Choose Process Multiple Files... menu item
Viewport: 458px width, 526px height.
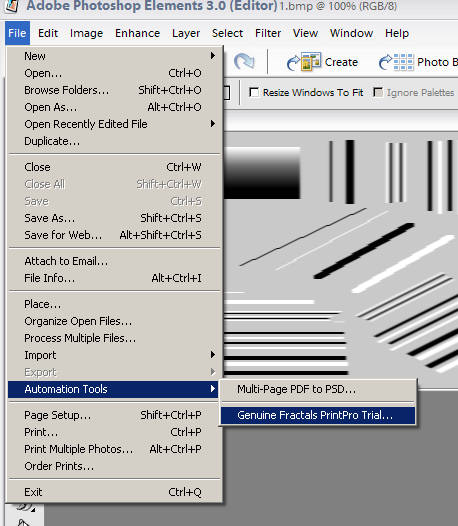[x=114, y=338]
